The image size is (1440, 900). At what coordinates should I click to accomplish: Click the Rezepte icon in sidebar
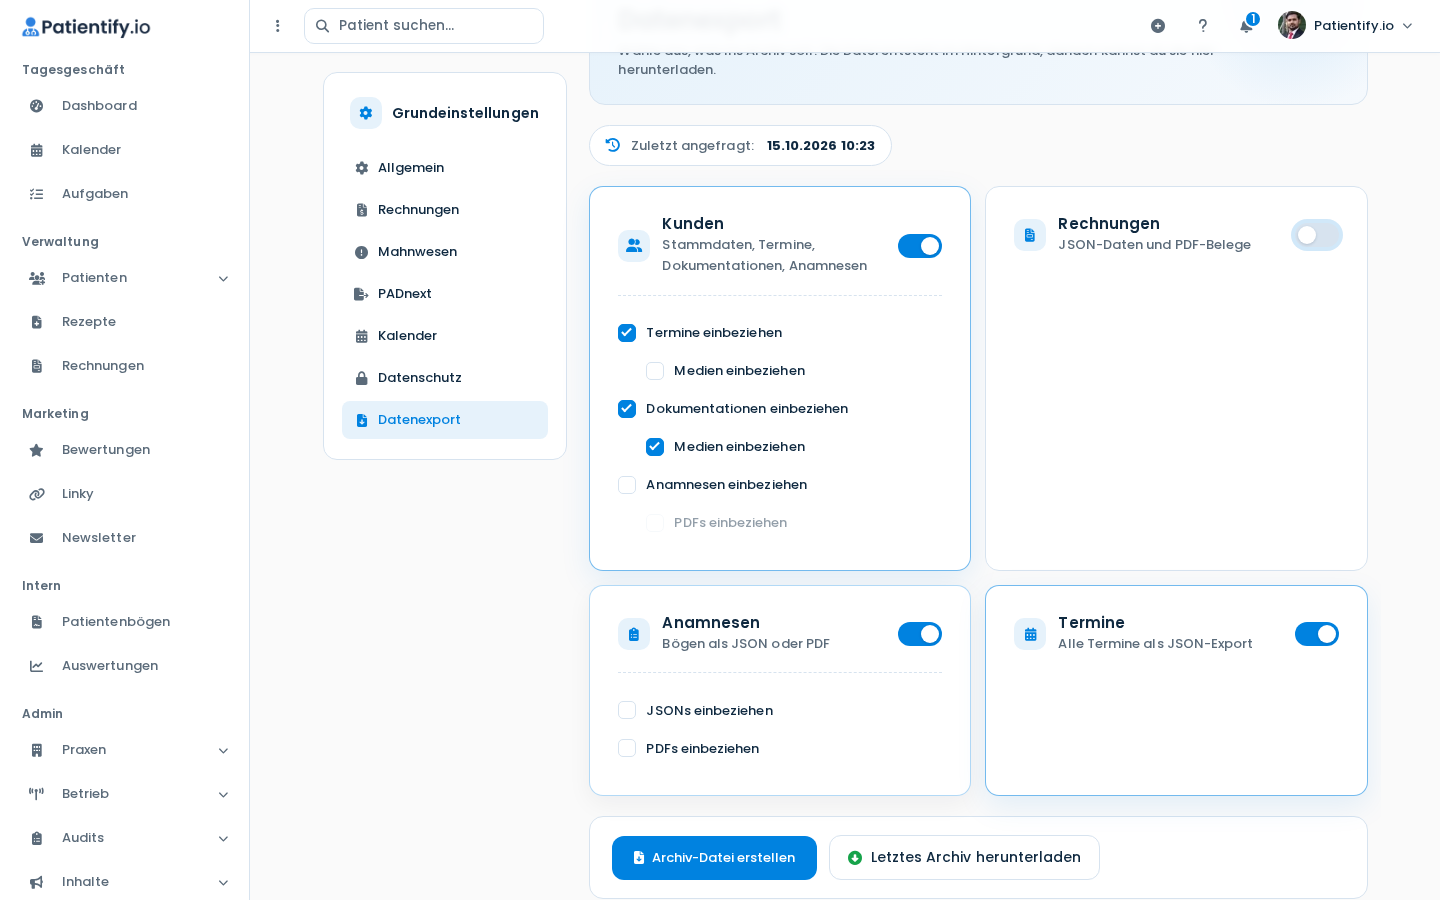pyautogui.click(x=37, y=322)
